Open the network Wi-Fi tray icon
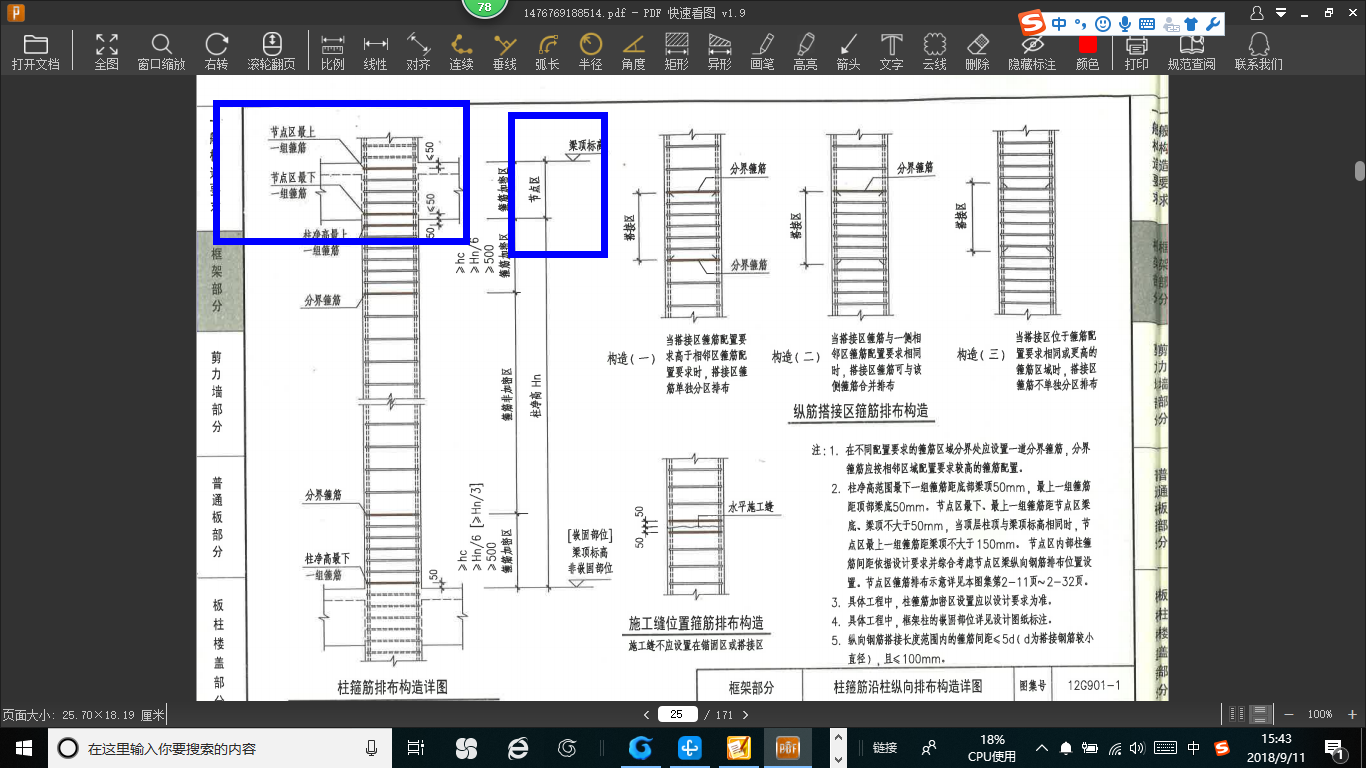Screen dimensions: 1366x768 (1116, 747)
